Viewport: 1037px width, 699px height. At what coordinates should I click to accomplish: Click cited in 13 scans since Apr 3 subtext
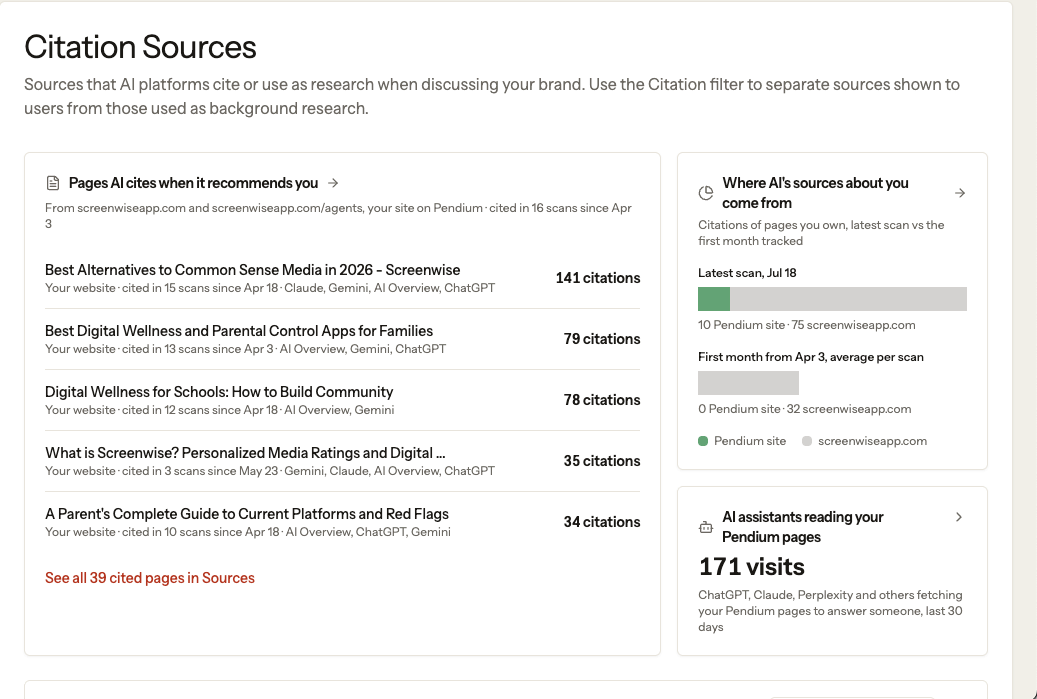(x=198, y=349)
